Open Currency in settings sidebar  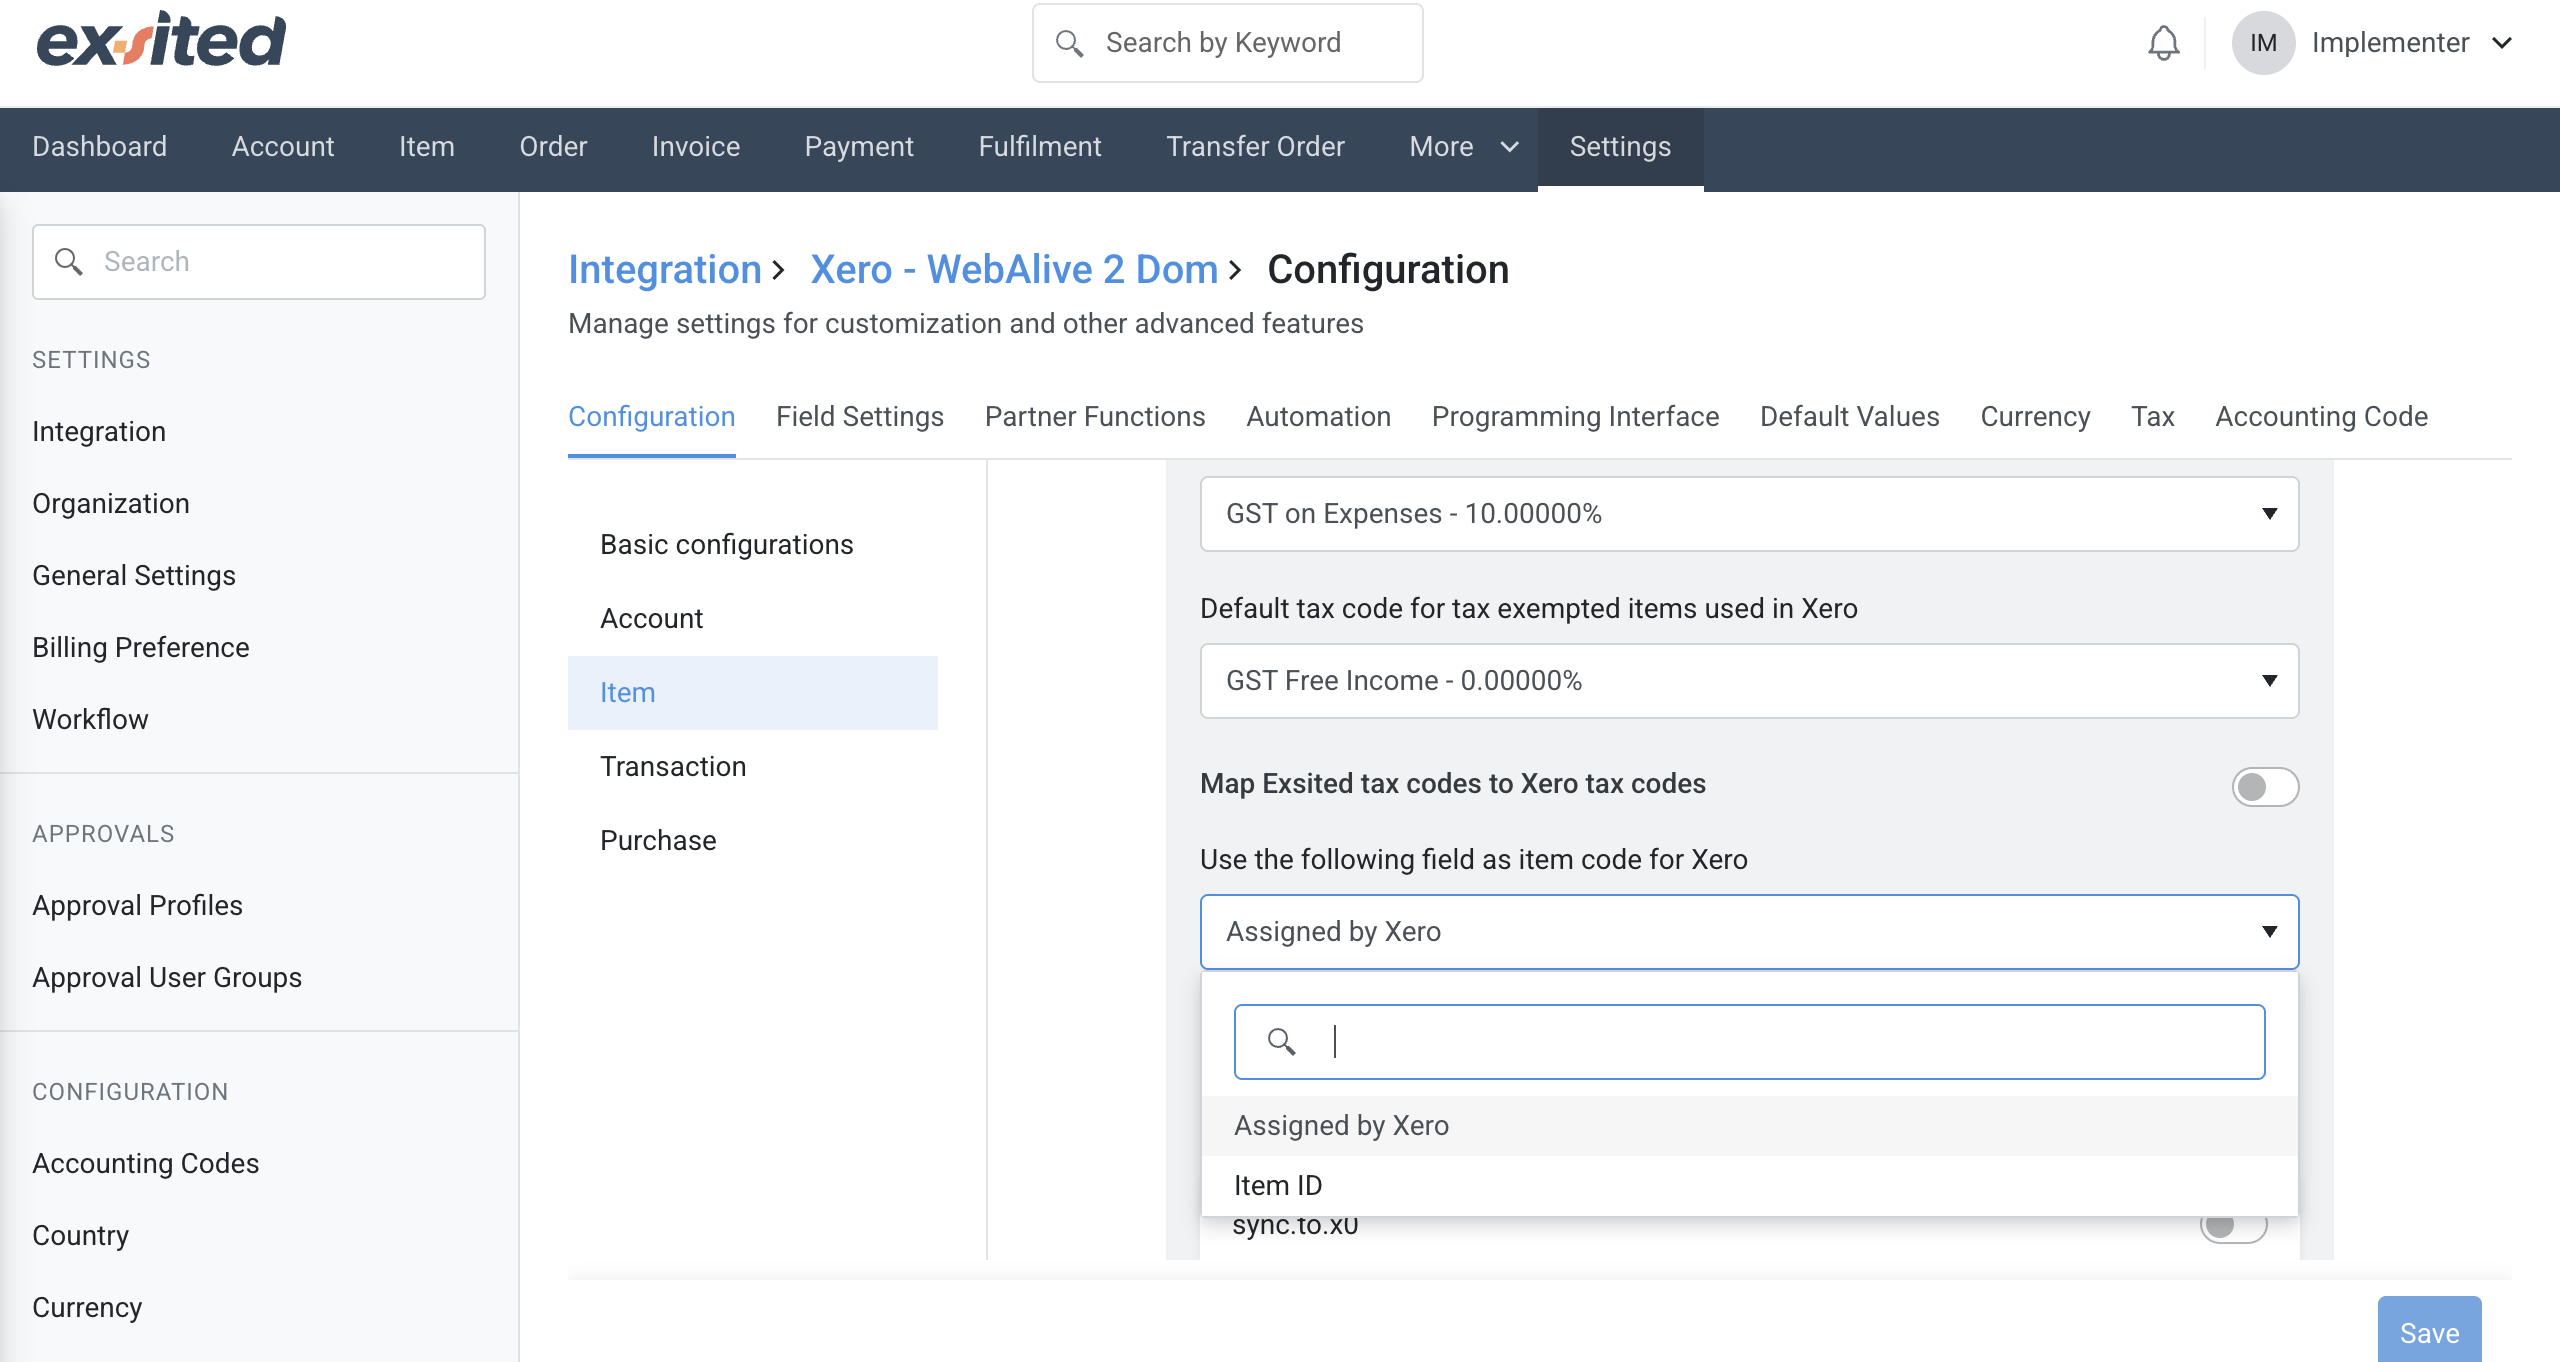click(87, 1308)
